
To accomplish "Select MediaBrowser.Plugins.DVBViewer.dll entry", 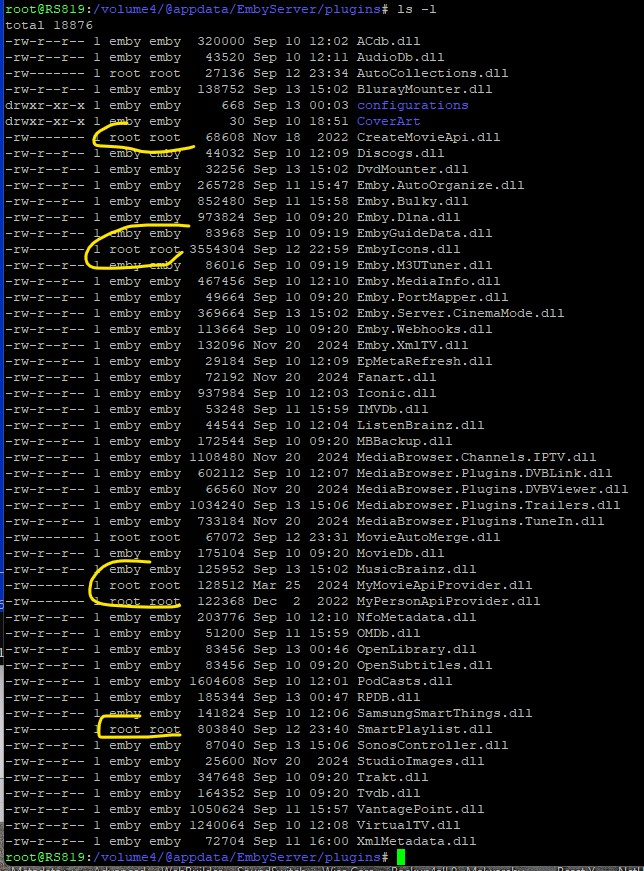I will point(492,489).
